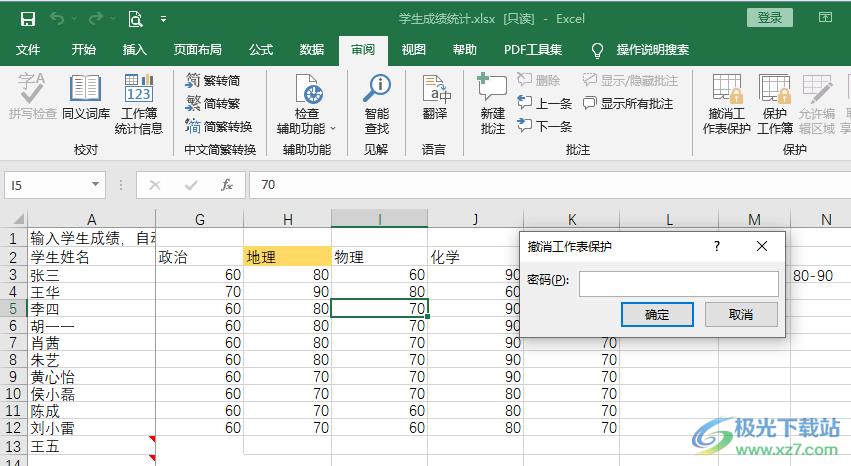Click the Save icon in the title bar
The height and width of the screenshot is (466, 851).
tap(28, 18)
